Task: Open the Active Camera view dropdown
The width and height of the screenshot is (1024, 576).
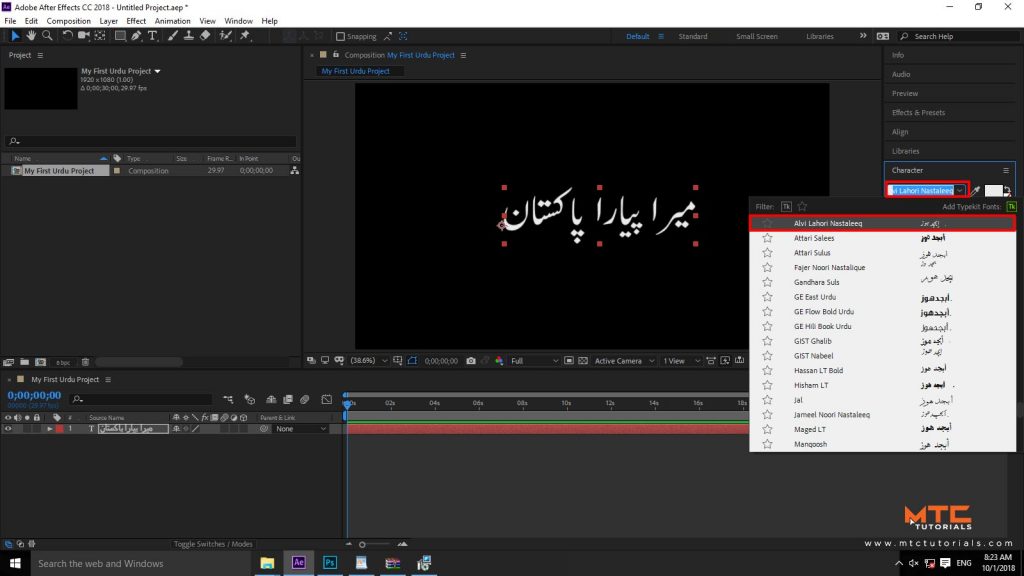Action: pyautogui.click(x=624, y=360)
